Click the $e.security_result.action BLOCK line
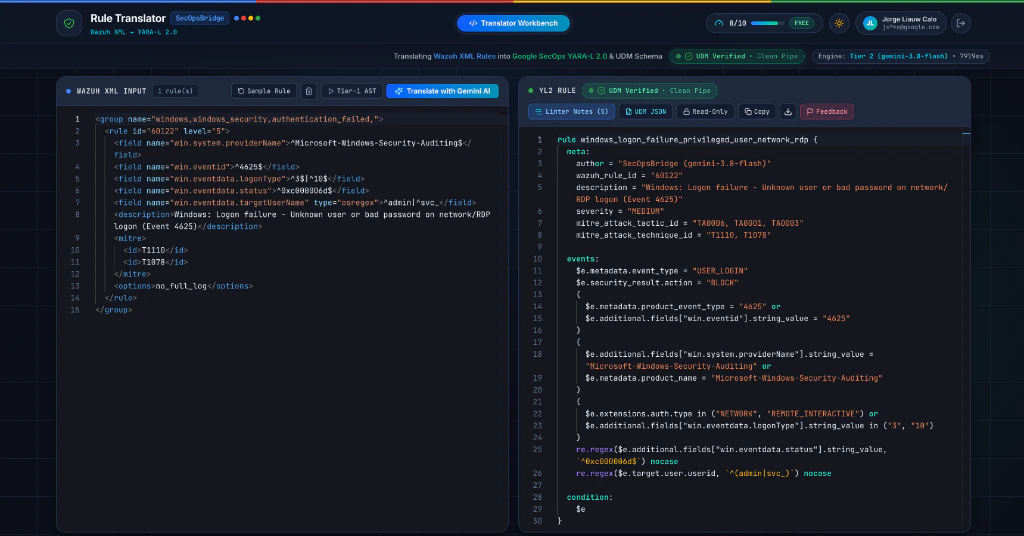1024x536 pixels. (657, 283)
